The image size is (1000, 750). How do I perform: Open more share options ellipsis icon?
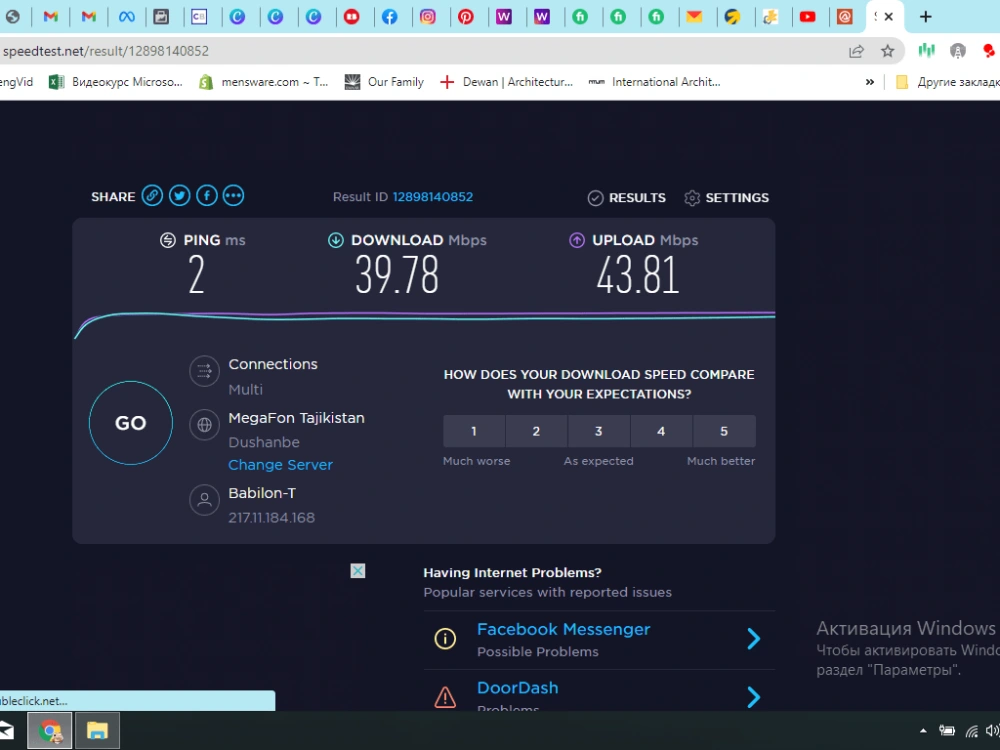233,196
